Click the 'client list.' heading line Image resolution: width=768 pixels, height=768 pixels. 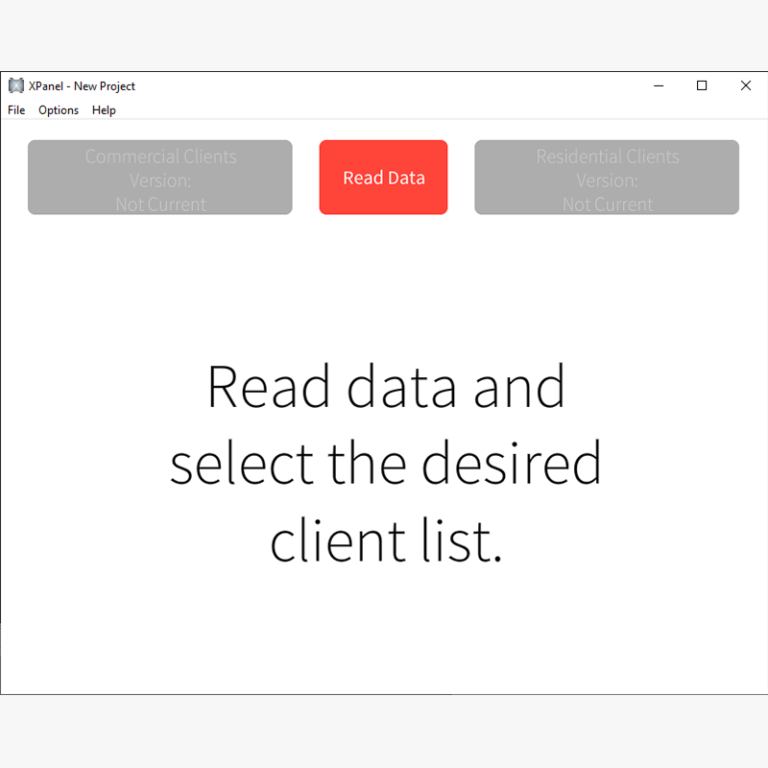(x=385, y=541)
